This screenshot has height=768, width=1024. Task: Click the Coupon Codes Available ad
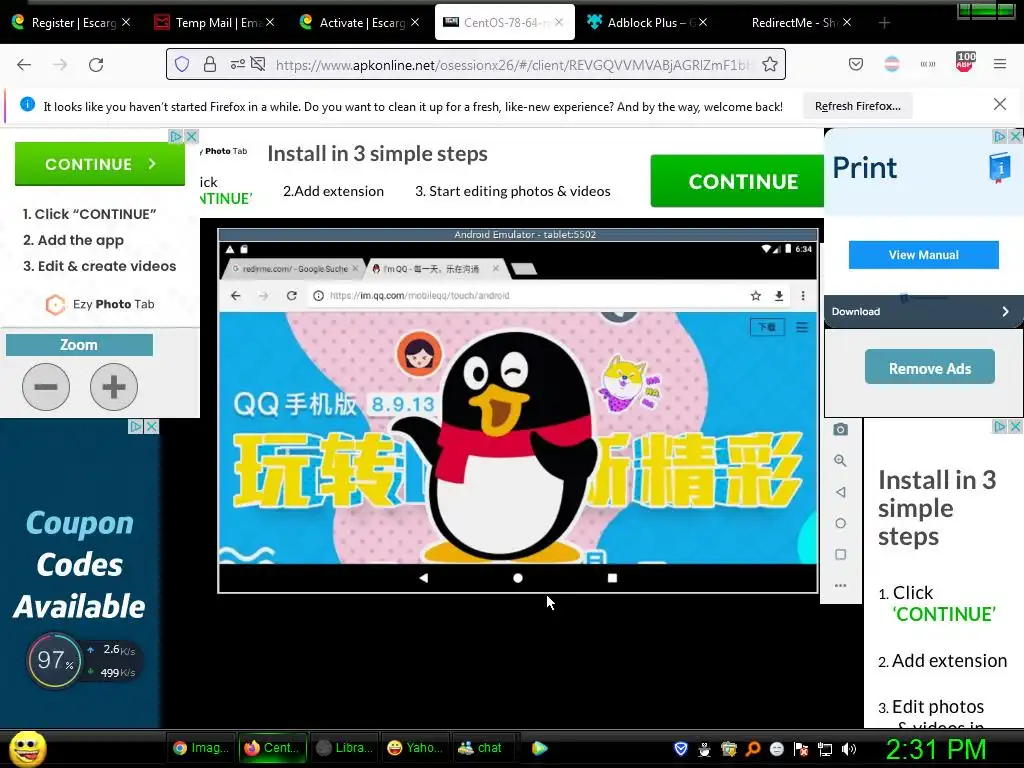pyautogui.click(x=80, y=564)
